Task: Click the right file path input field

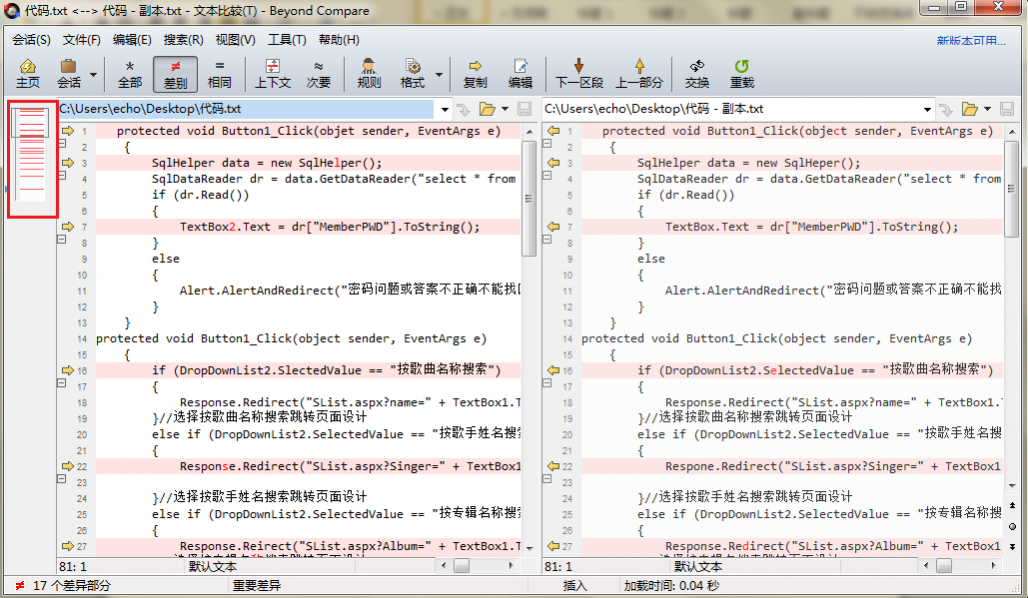Action: [735, 109]
